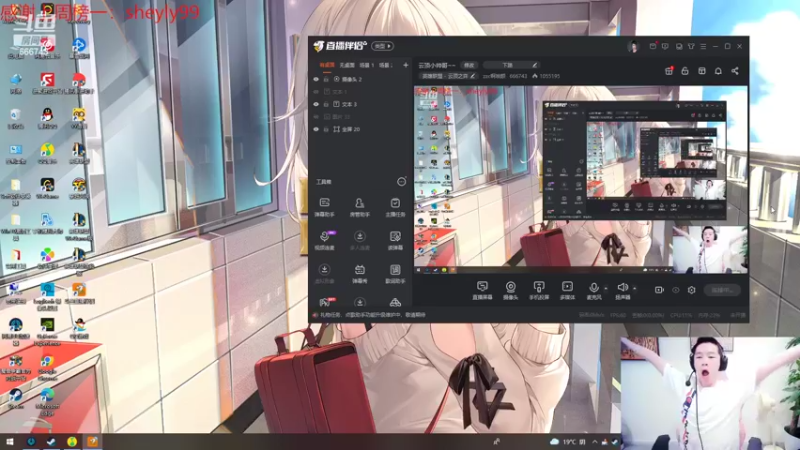Open 弹幕秀 tool in toolbox
Image resolution: width=800 pixels, height=450 pixels.
pyautogui.click(x=359, y=273)
